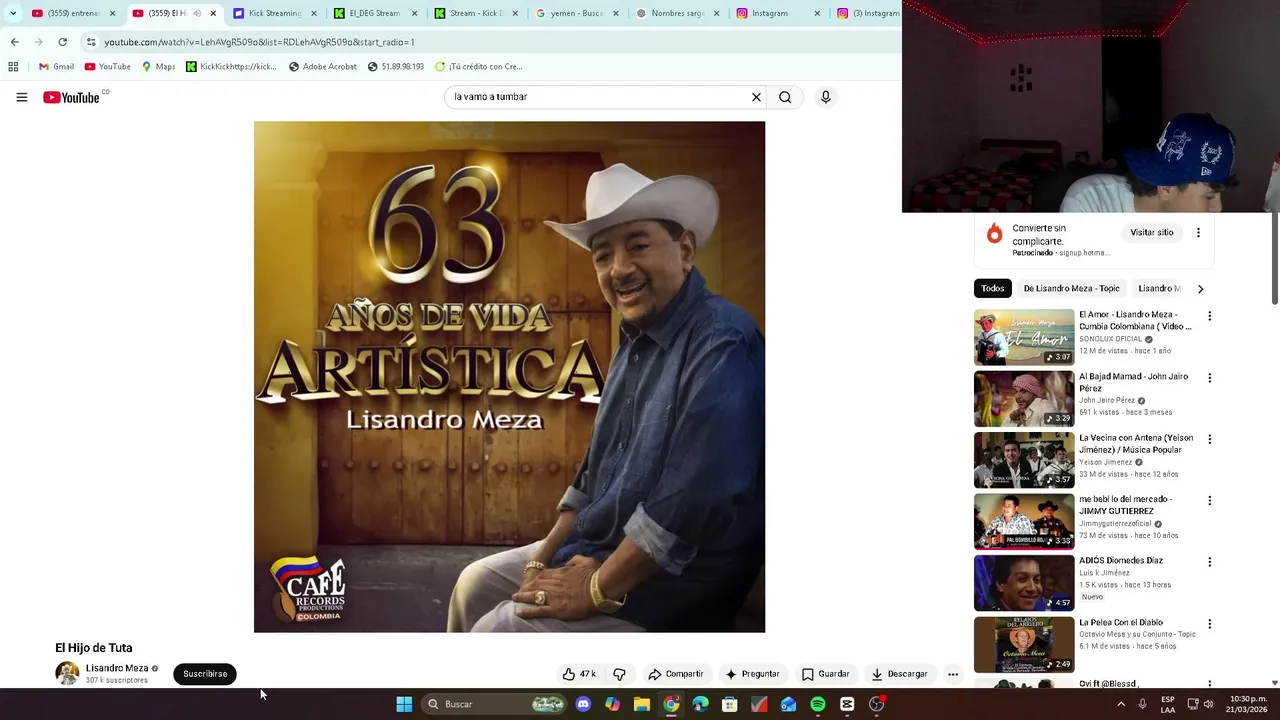Open Lisandro Meza channel avatar

coord(67,673)
